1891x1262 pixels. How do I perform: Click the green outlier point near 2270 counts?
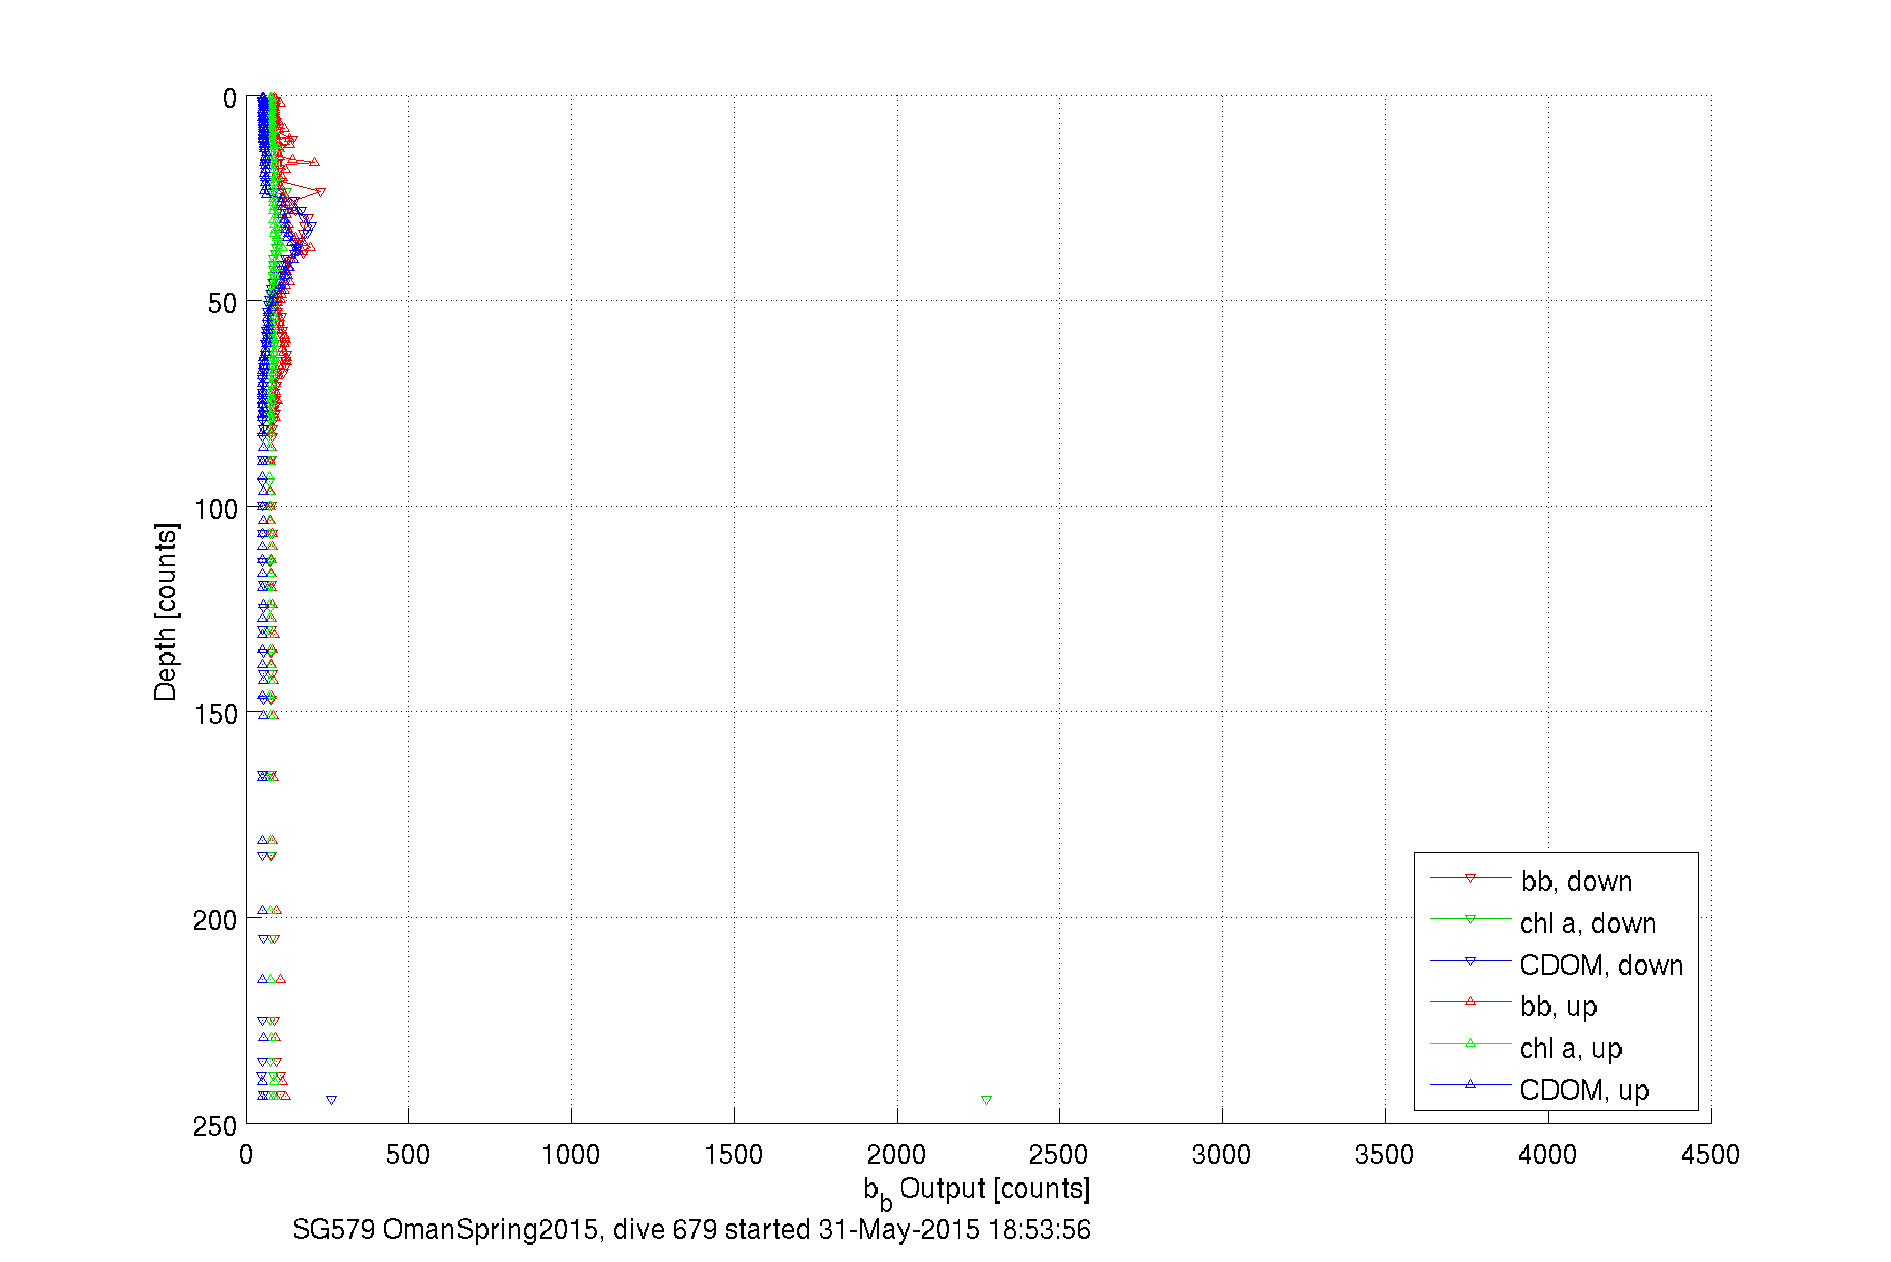click(986, 1100)
